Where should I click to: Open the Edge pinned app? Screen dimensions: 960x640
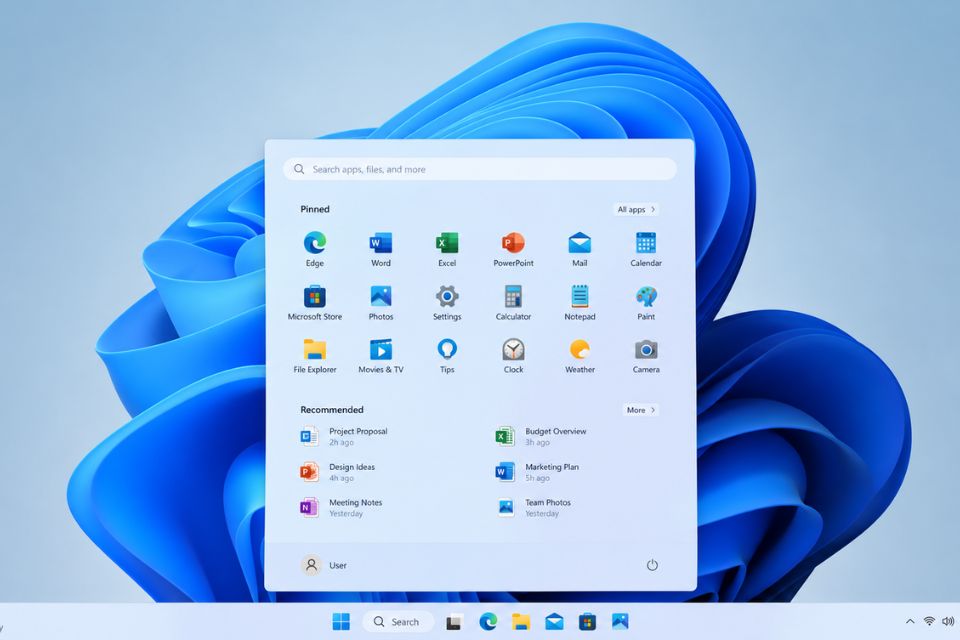tap(315, 249)
